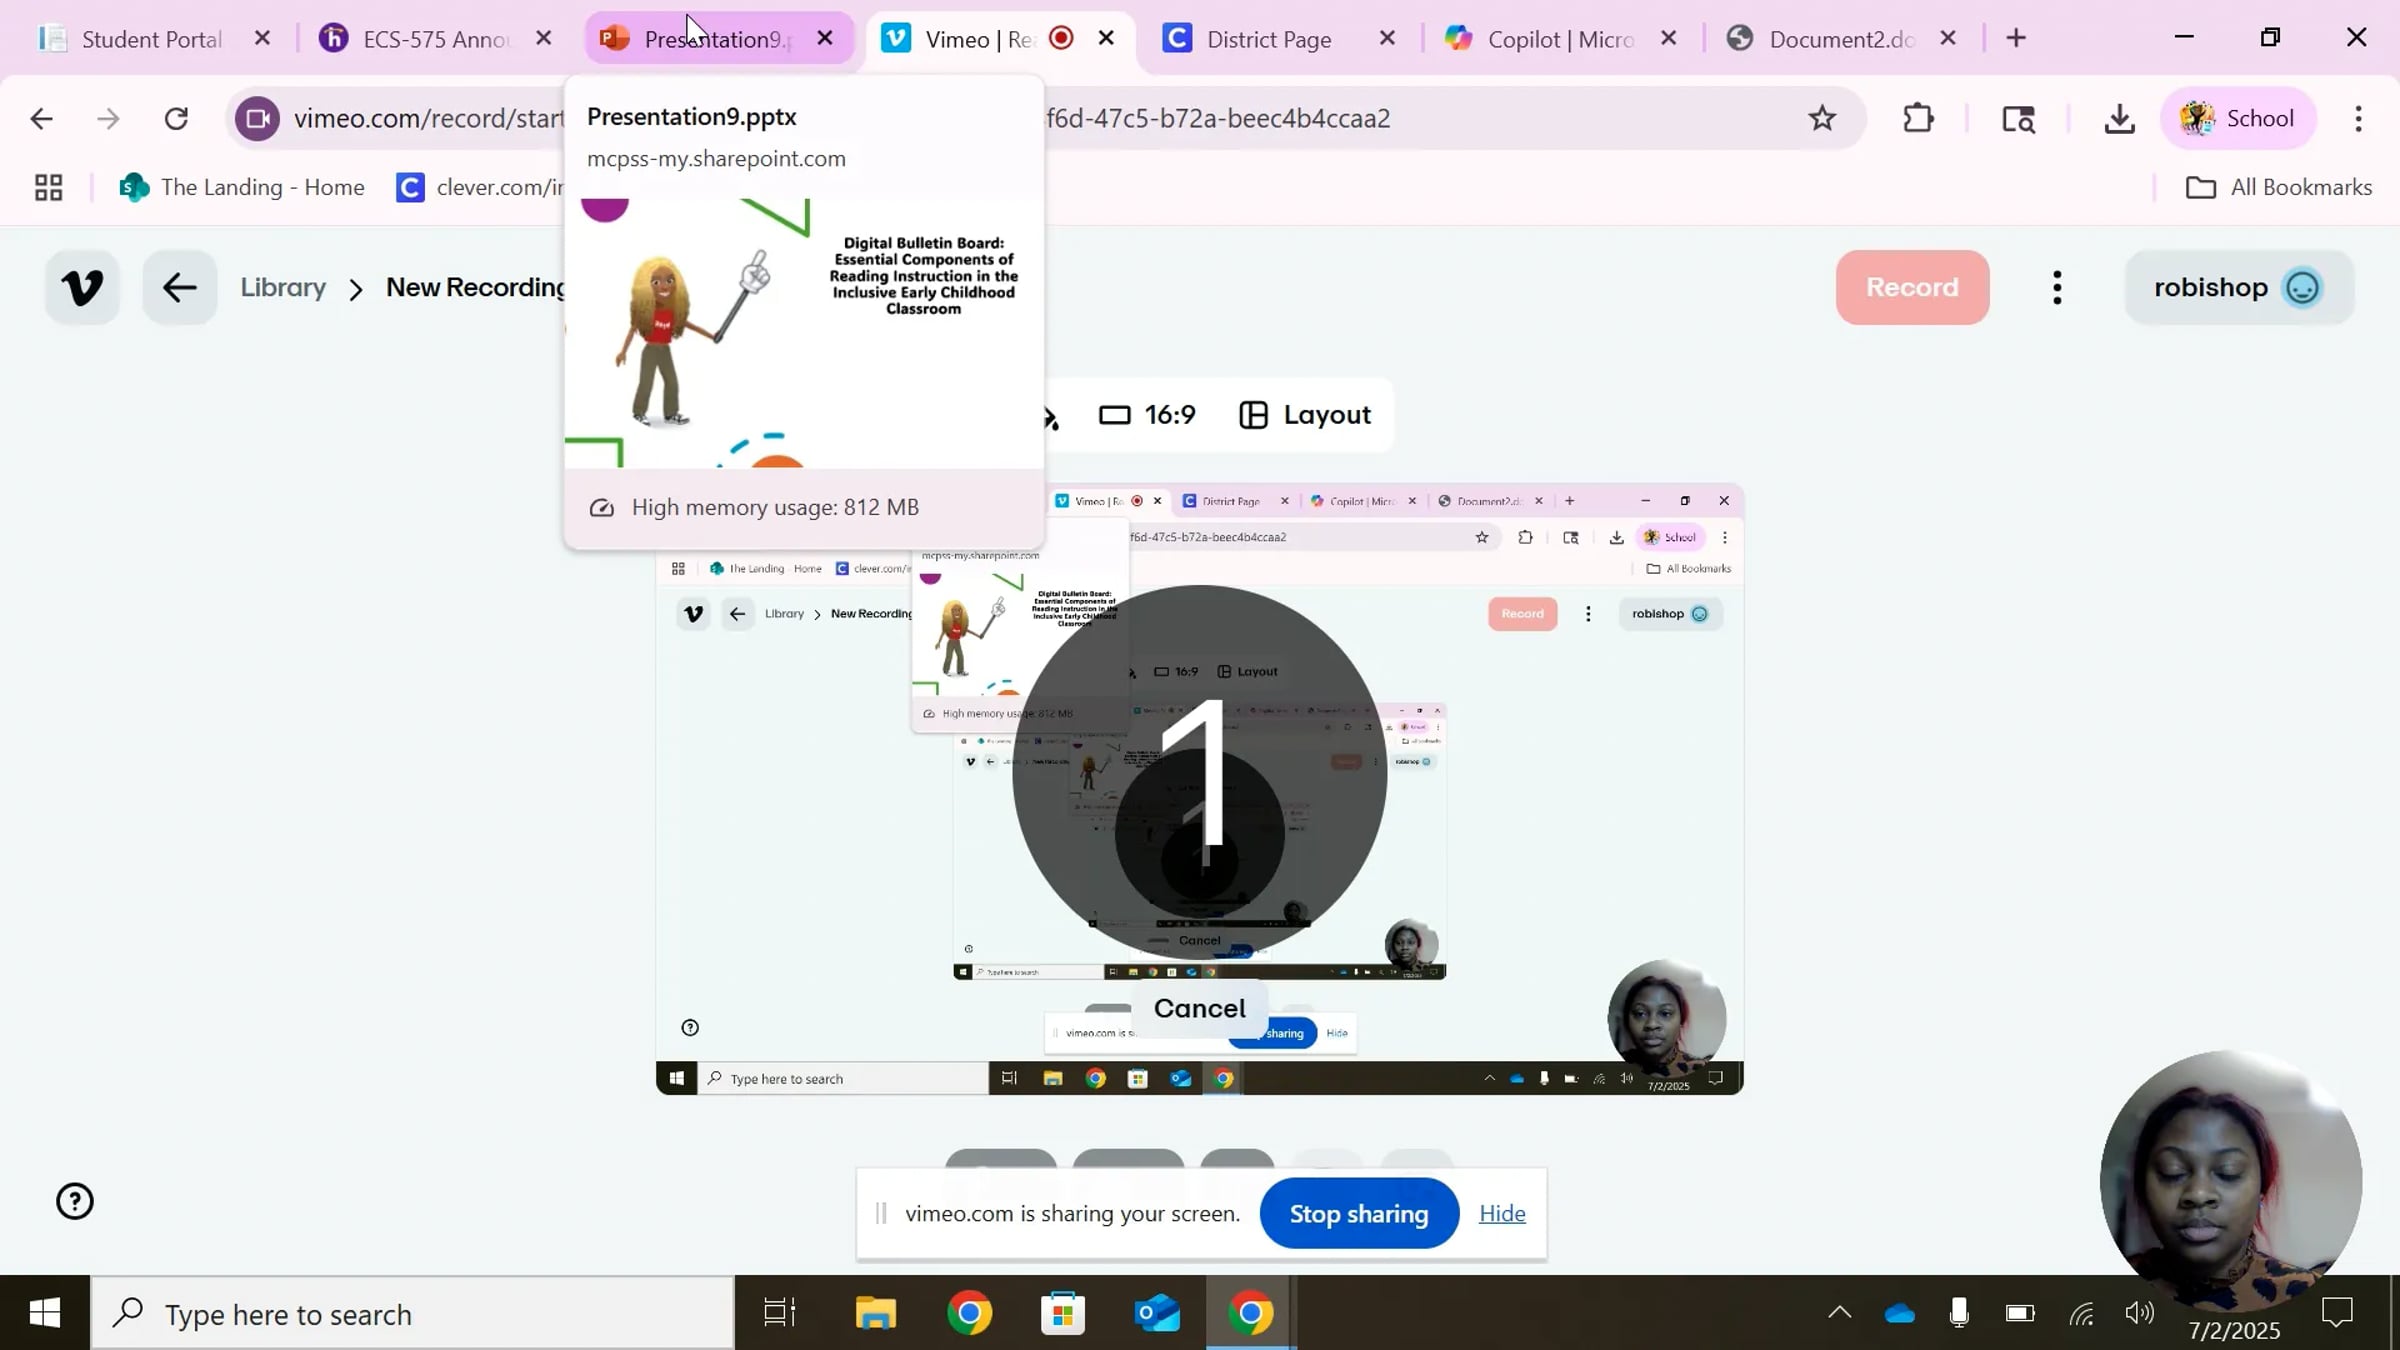This screenshot has width=2400, height=1350.
Task: Switch to the Copilot Microsoft tab
Action: pos(1560,39)
